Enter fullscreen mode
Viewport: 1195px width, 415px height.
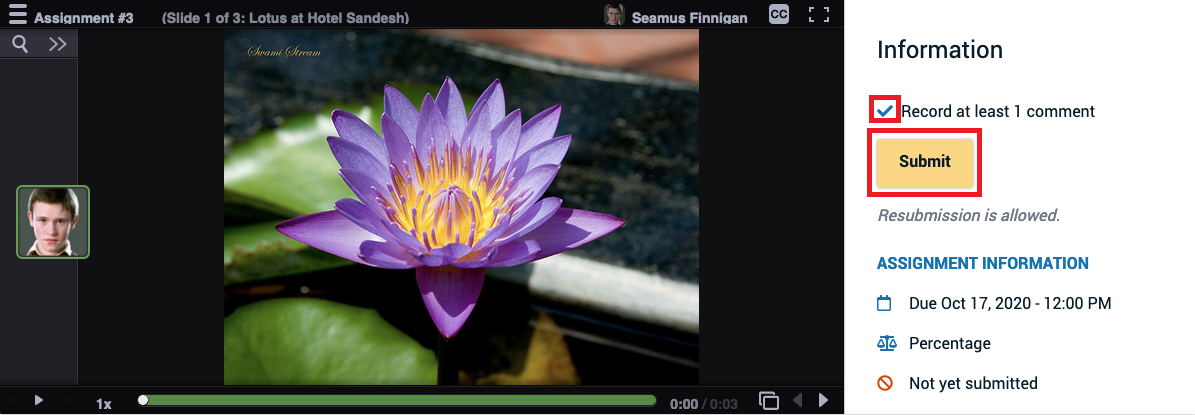point(819,15)
